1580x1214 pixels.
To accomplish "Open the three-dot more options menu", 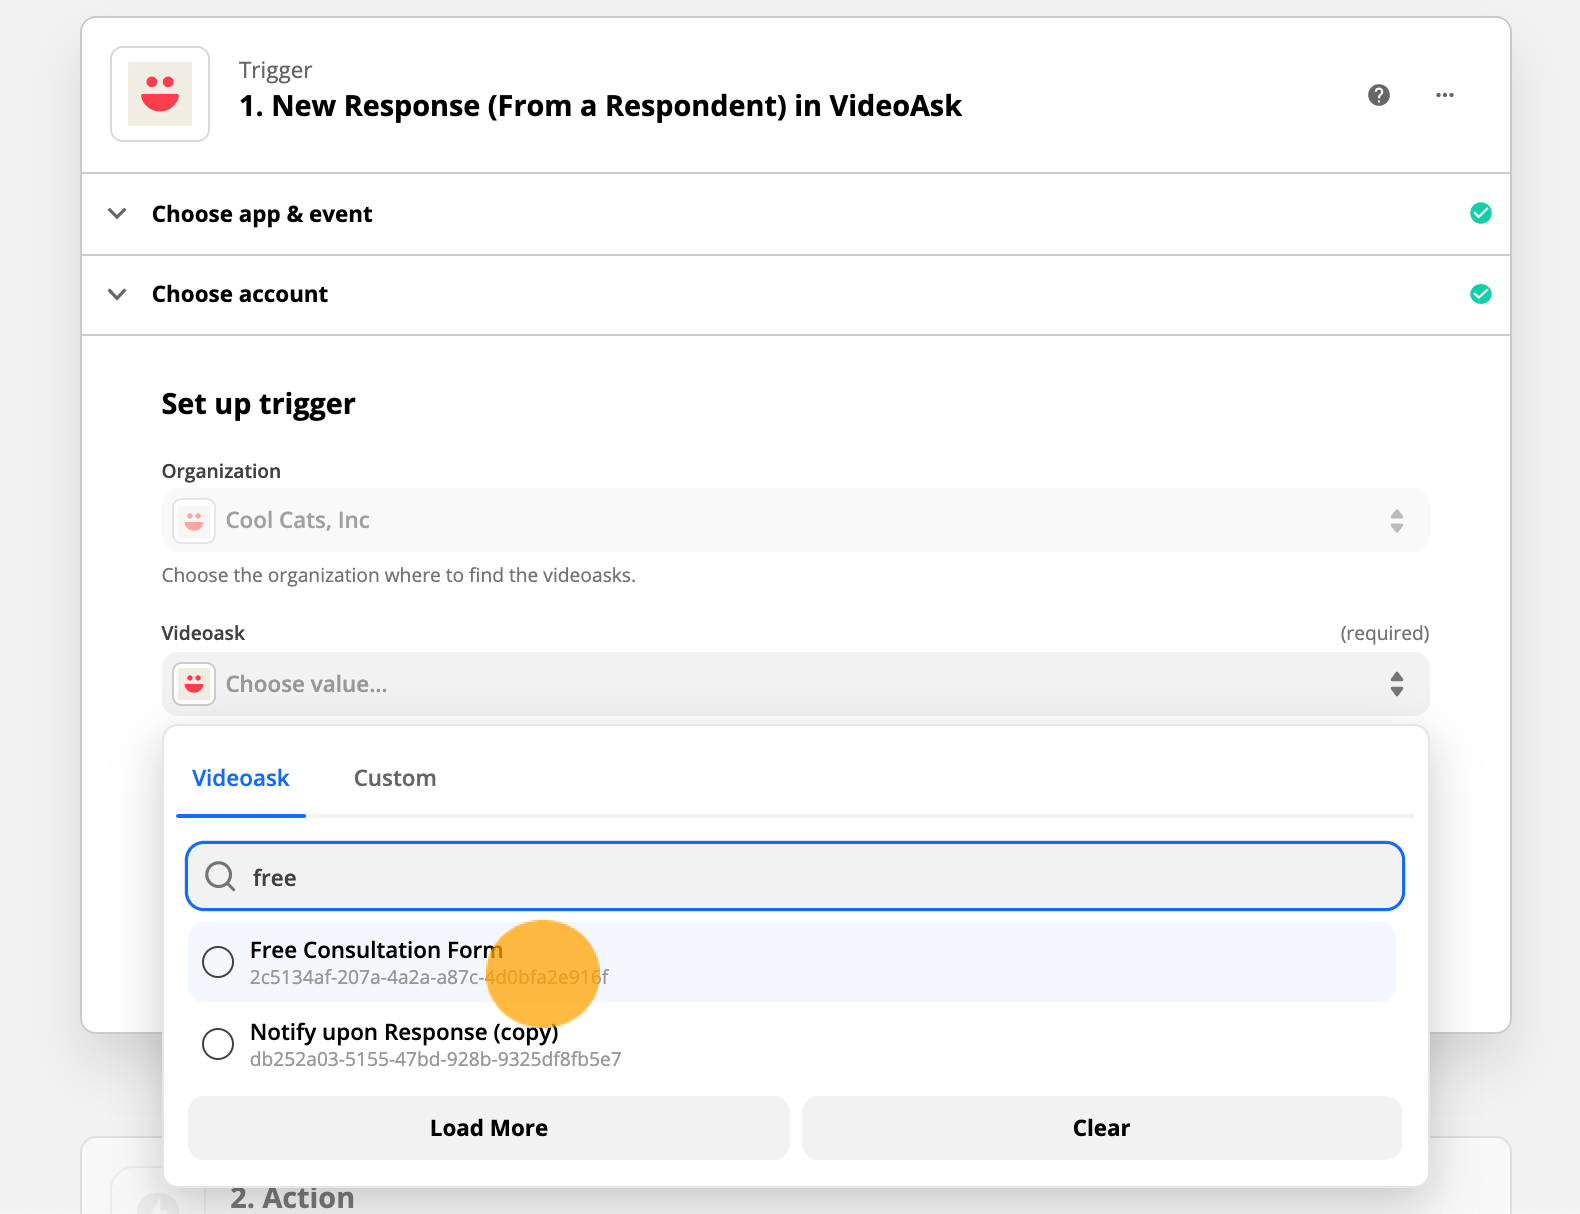I will coord(1445,95).
